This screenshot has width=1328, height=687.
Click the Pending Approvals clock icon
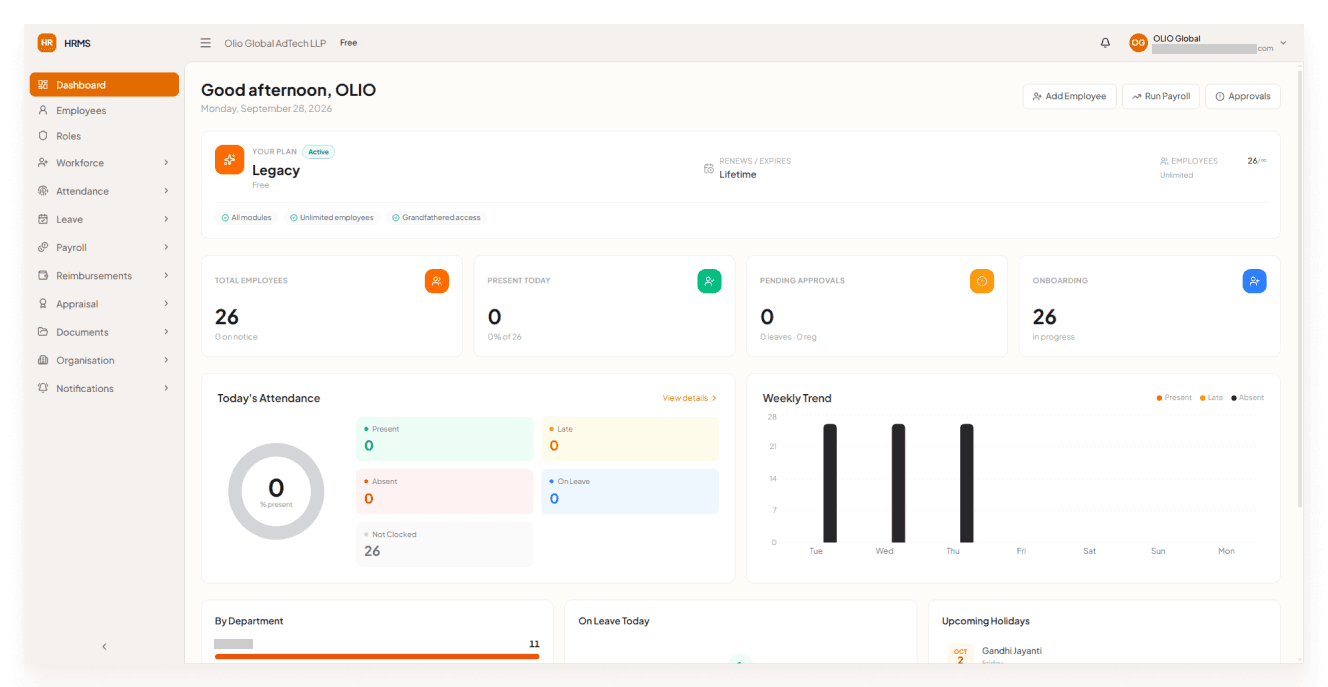click(982, 282)
